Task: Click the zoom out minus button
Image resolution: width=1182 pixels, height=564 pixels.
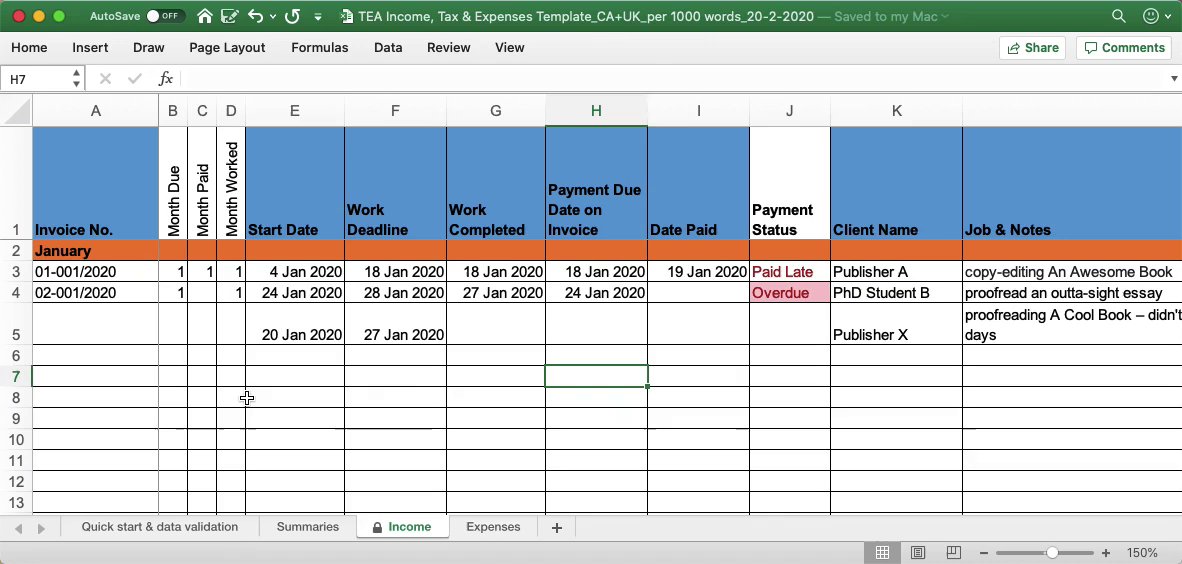Action: [983, 553]
